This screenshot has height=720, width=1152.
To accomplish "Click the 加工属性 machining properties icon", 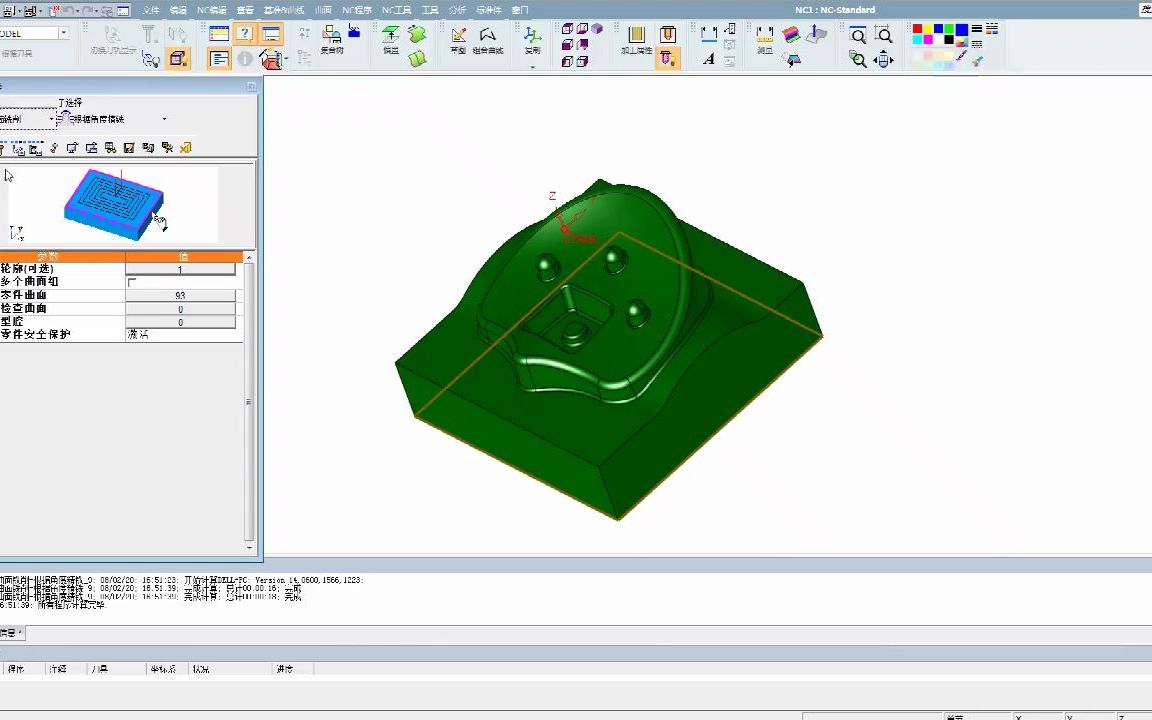I will click(636, 38).
